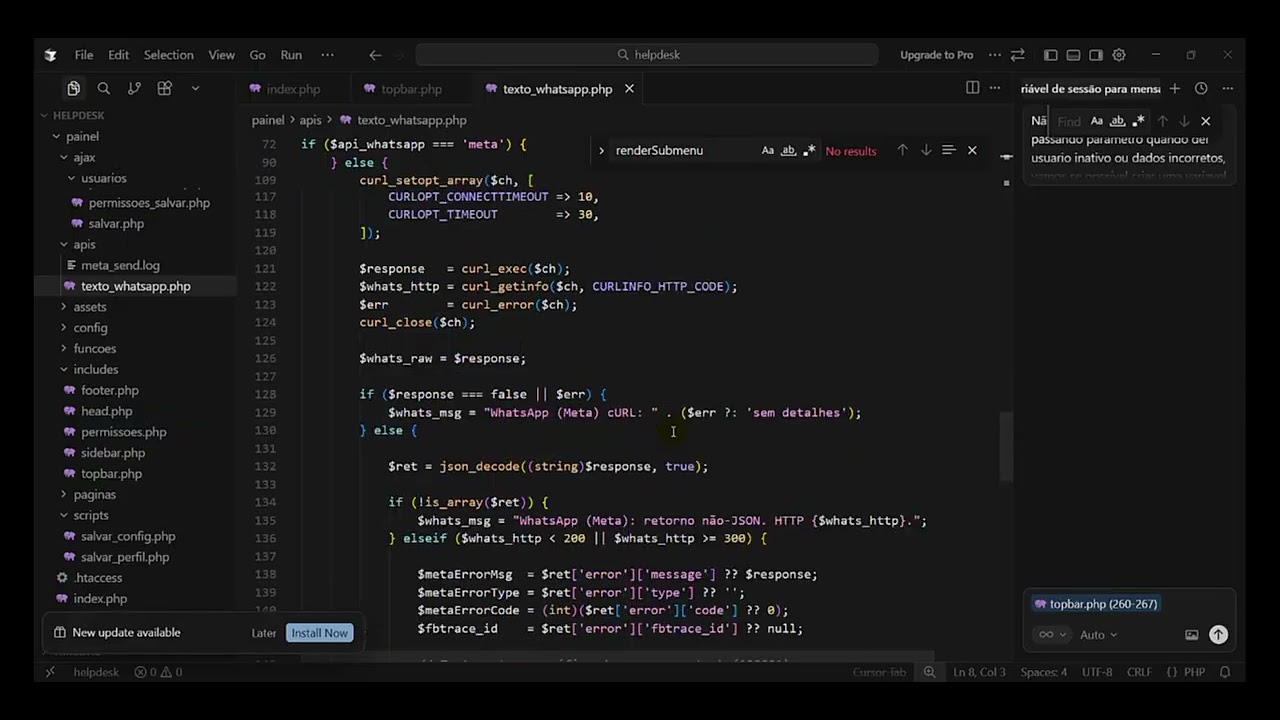The height and width of the screenshot is (720, 1280).
Task: Open the Explorer view icon
Action: pyautogui.click(x=73, y=89)
